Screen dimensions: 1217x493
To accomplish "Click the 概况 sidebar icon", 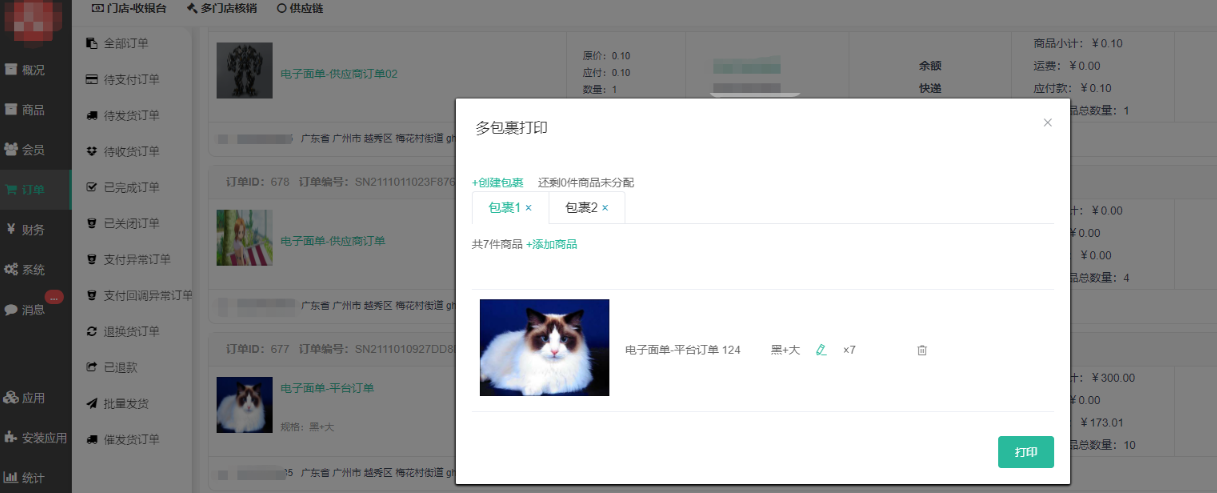I will tap(11, 70).
